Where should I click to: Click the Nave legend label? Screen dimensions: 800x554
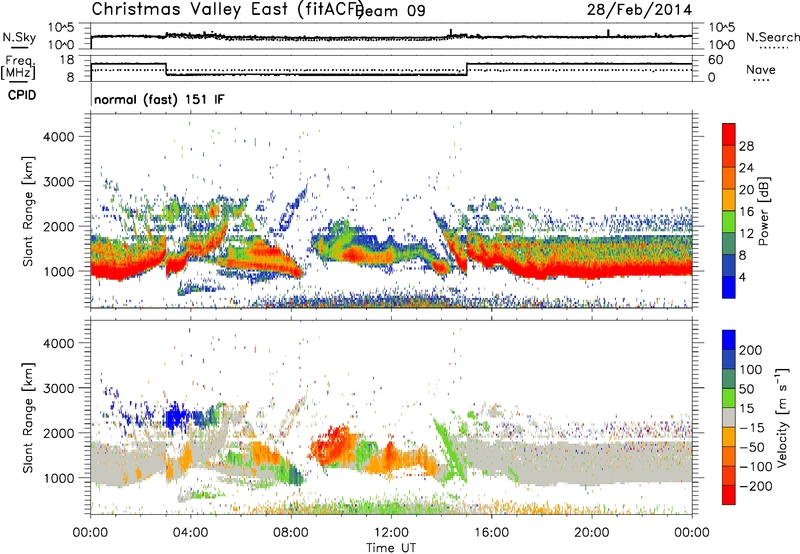[x=761, y=70]
